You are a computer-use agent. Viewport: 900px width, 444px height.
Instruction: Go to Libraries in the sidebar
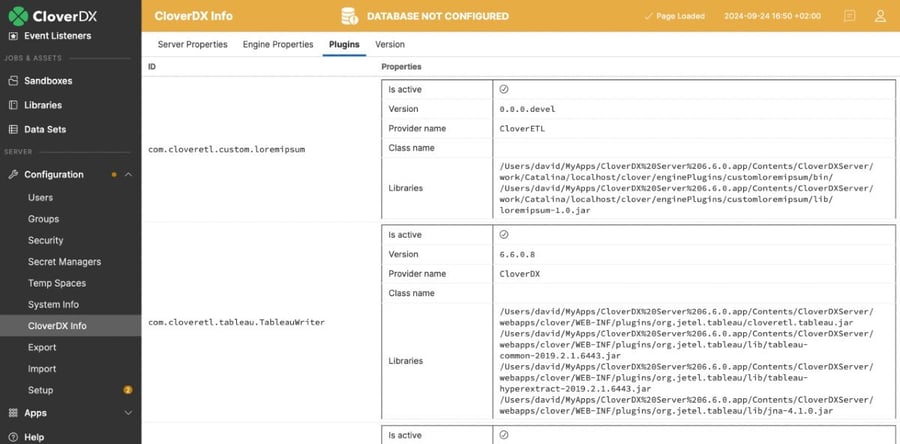pos(43,105)
